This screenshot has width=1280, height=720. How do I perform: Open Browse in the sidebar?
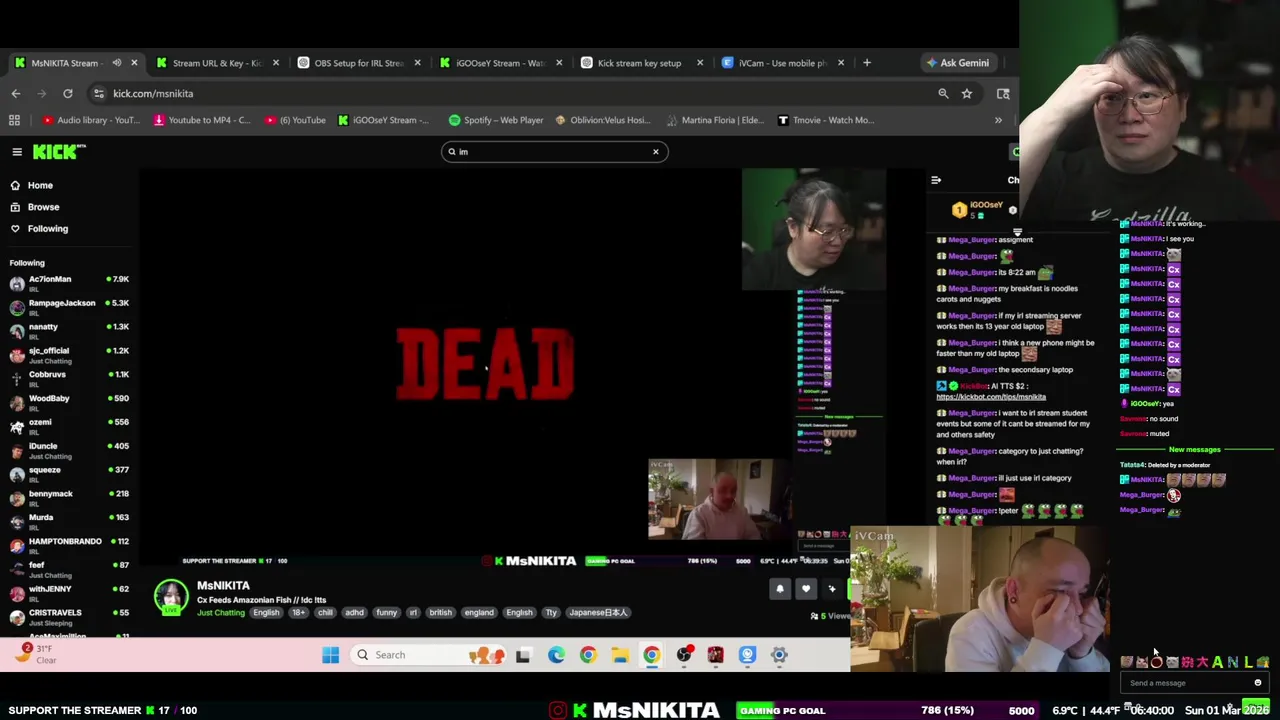(43, 207)
